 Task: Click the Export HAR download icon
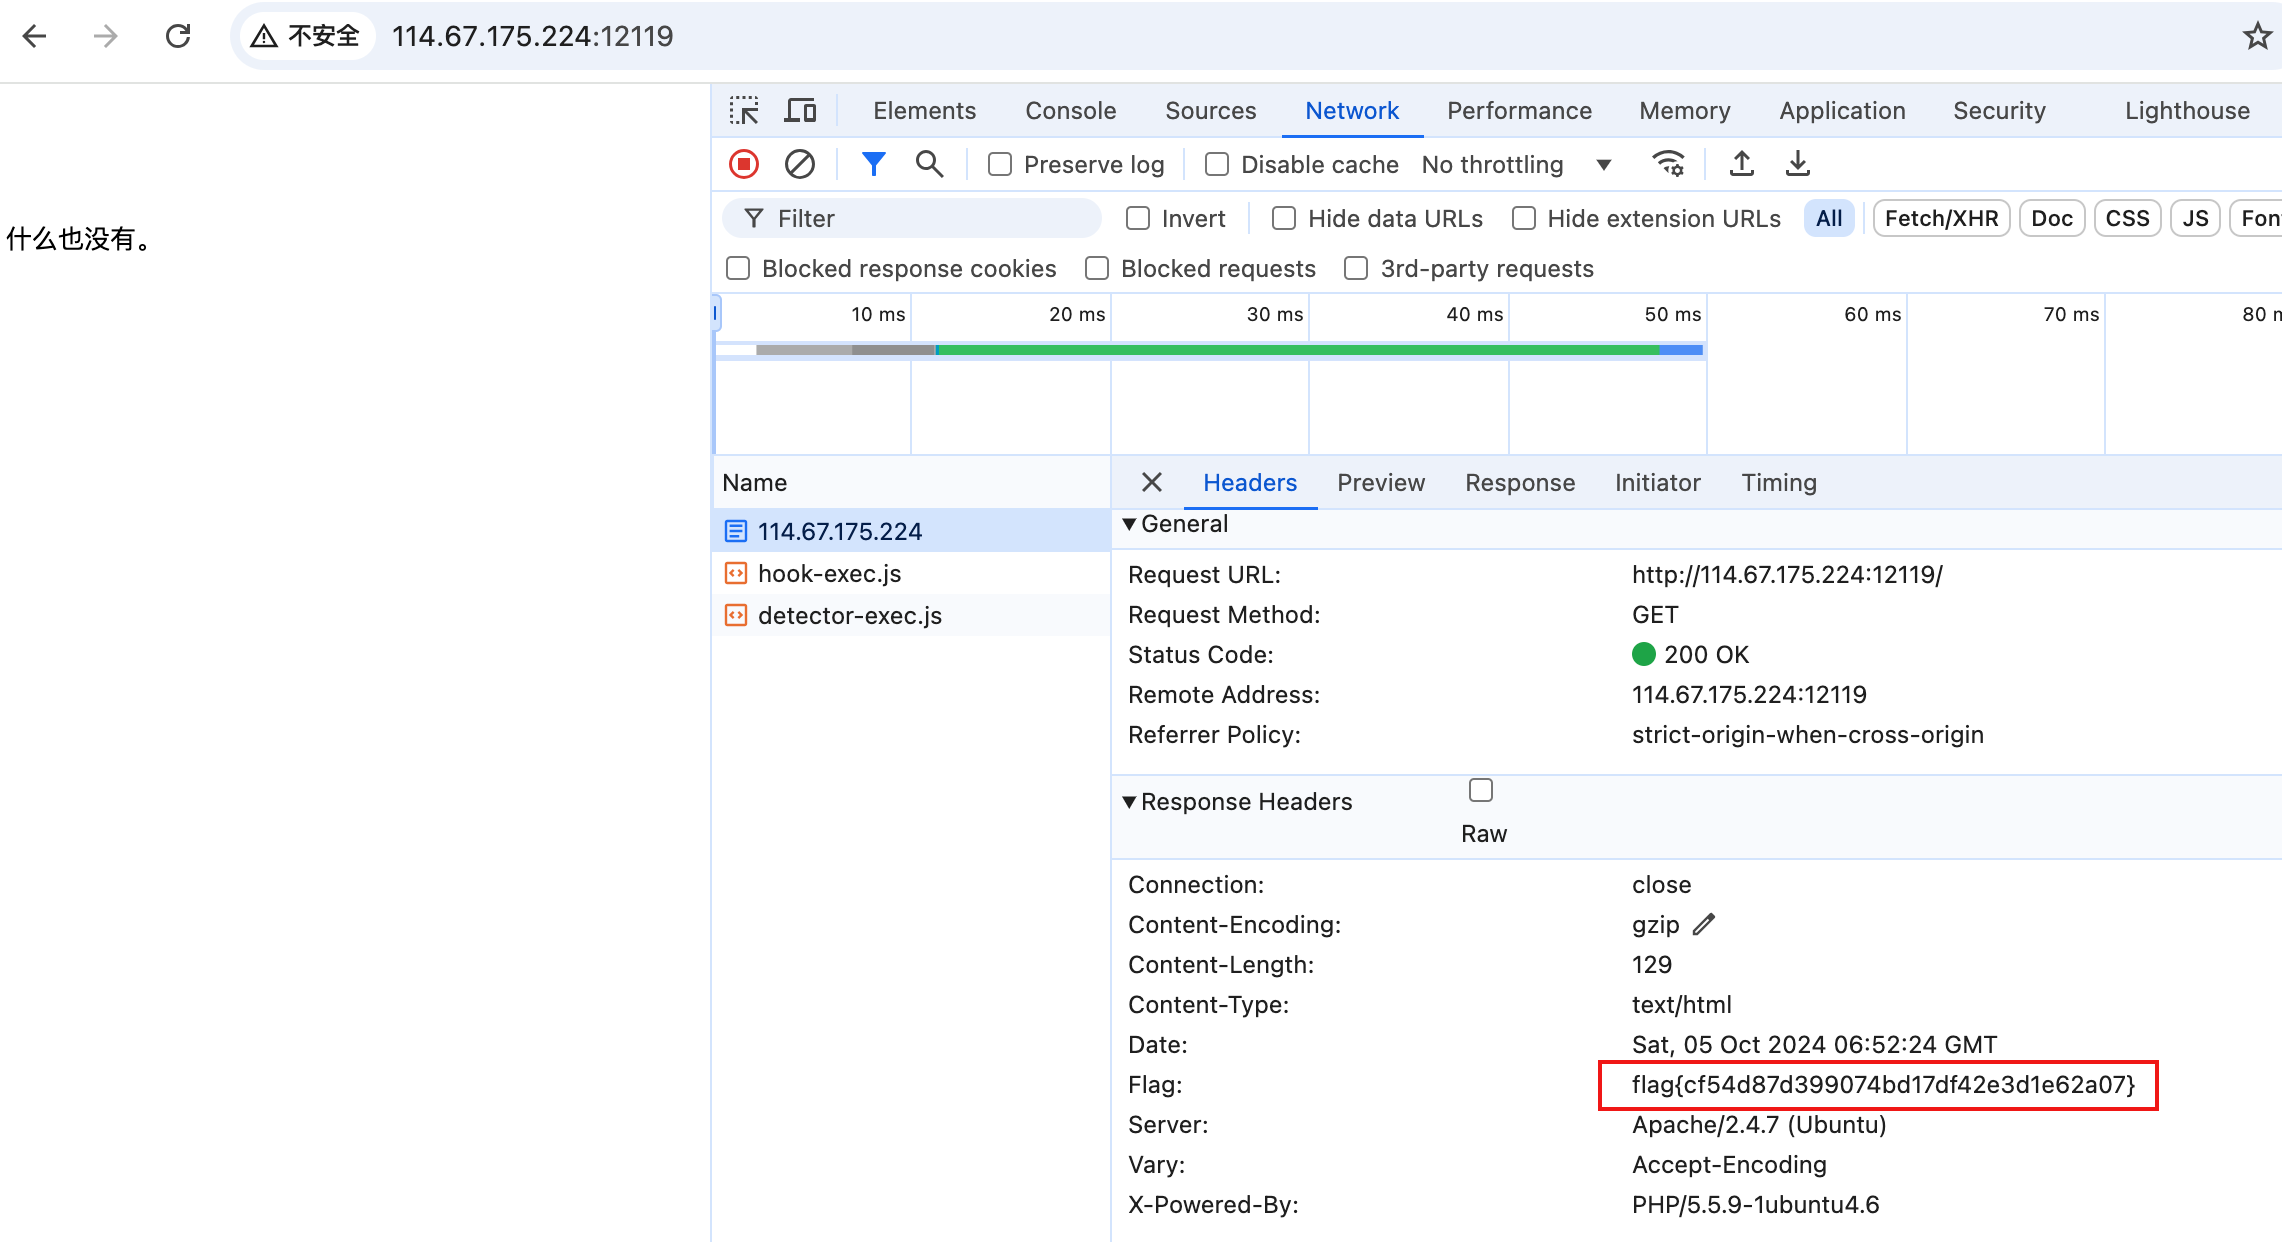(x=1797, y=164)
